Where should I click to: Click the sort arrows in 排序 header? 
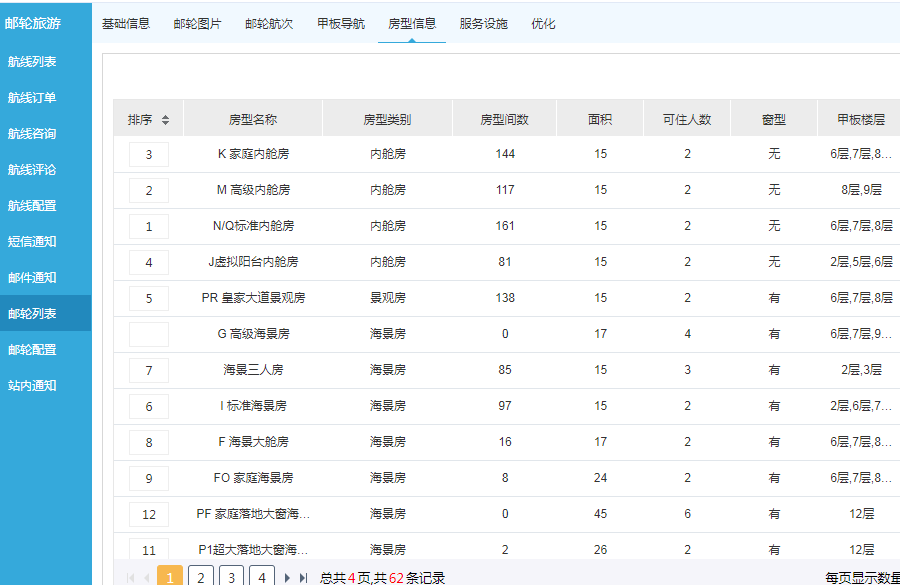(x=165, y=120)
